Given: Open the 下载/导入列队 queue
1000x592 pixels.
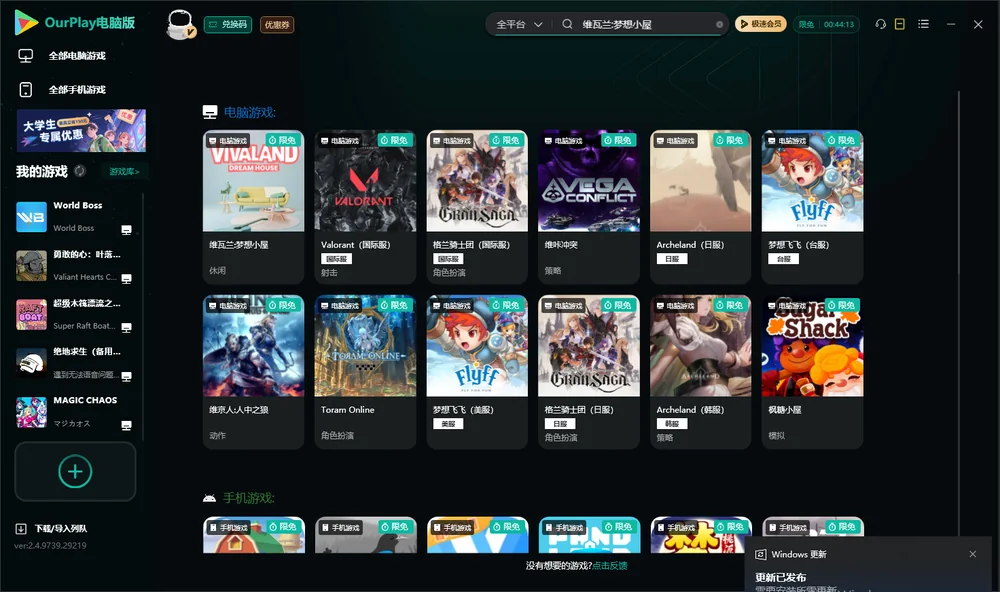Looking at the screenshot, I should point(61,529).
